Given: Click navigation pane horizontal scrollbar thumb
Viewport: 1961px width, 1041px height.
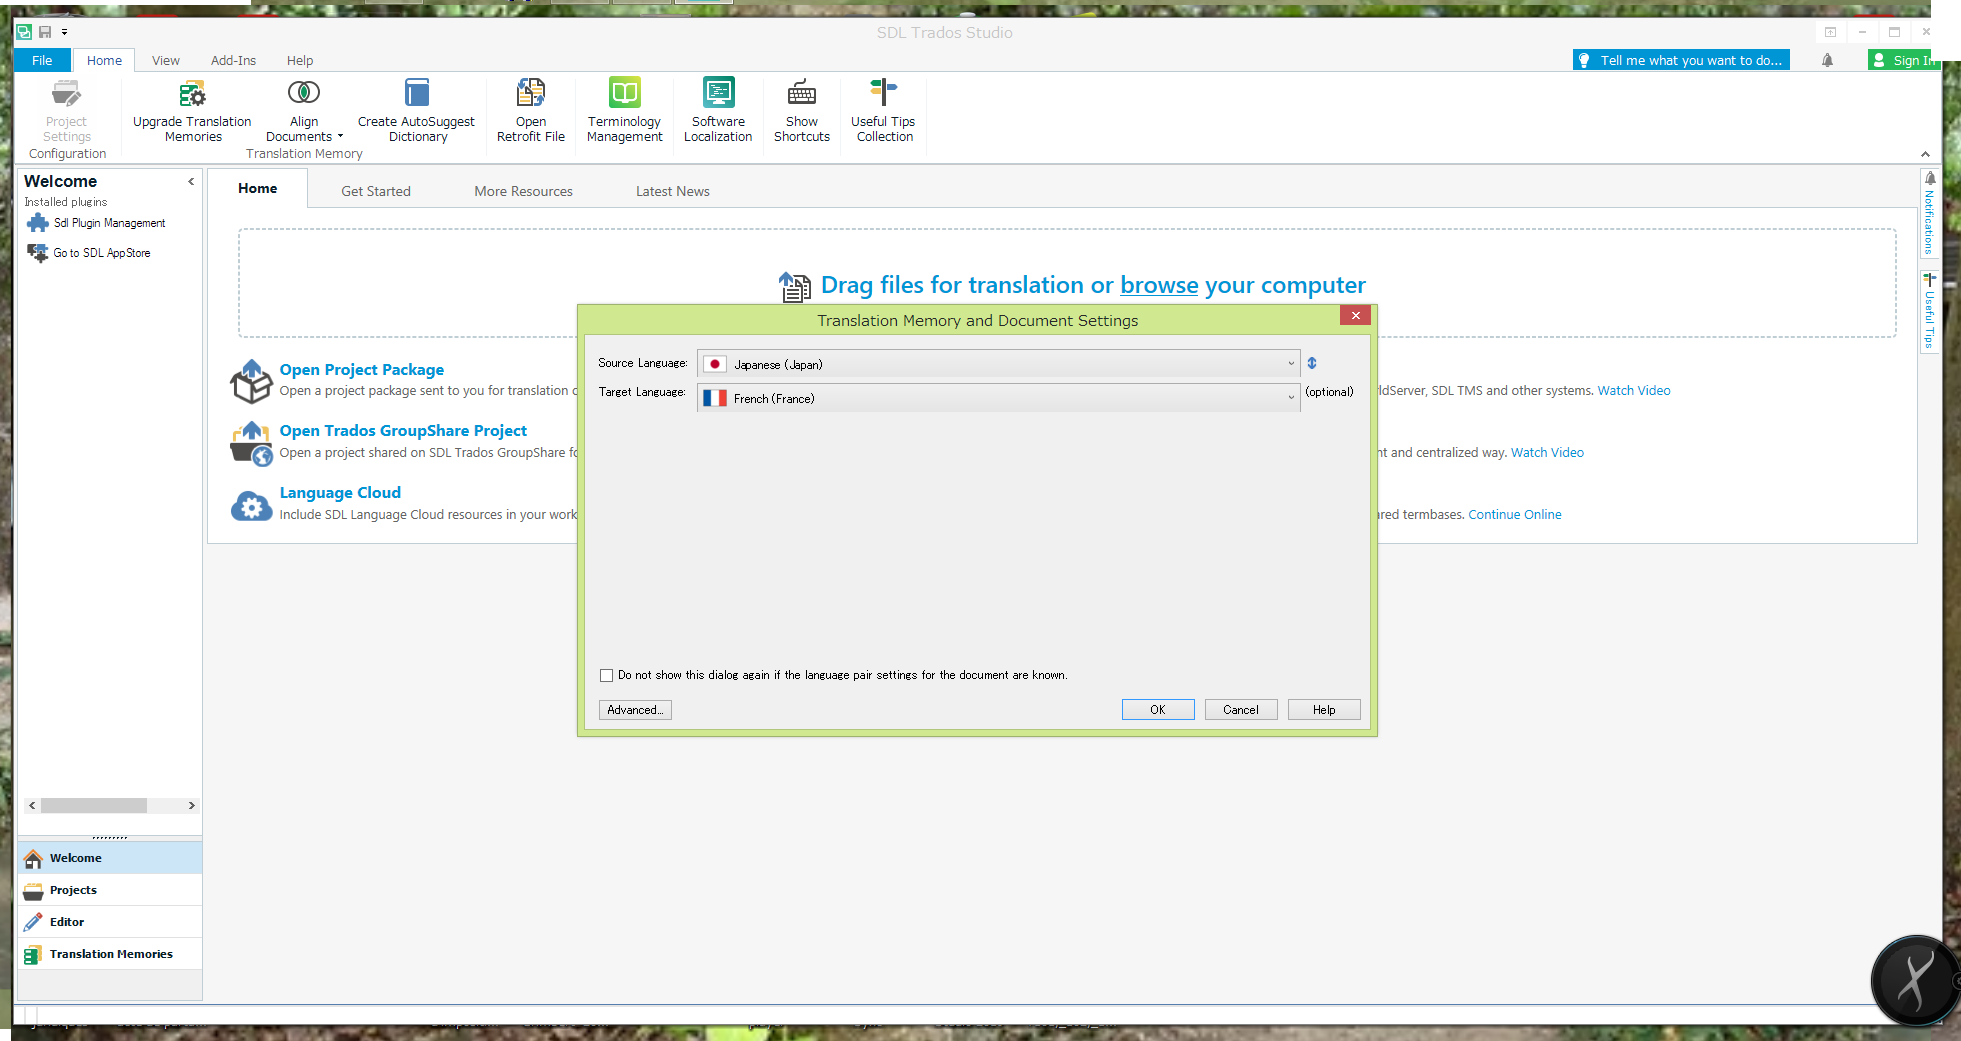Looking at the screenshot, I should pos(94,806).
